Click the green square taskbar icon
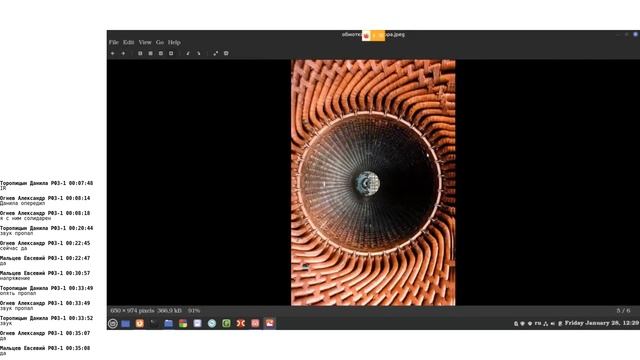This screenshot has height=360, width=640. point(226,324)
